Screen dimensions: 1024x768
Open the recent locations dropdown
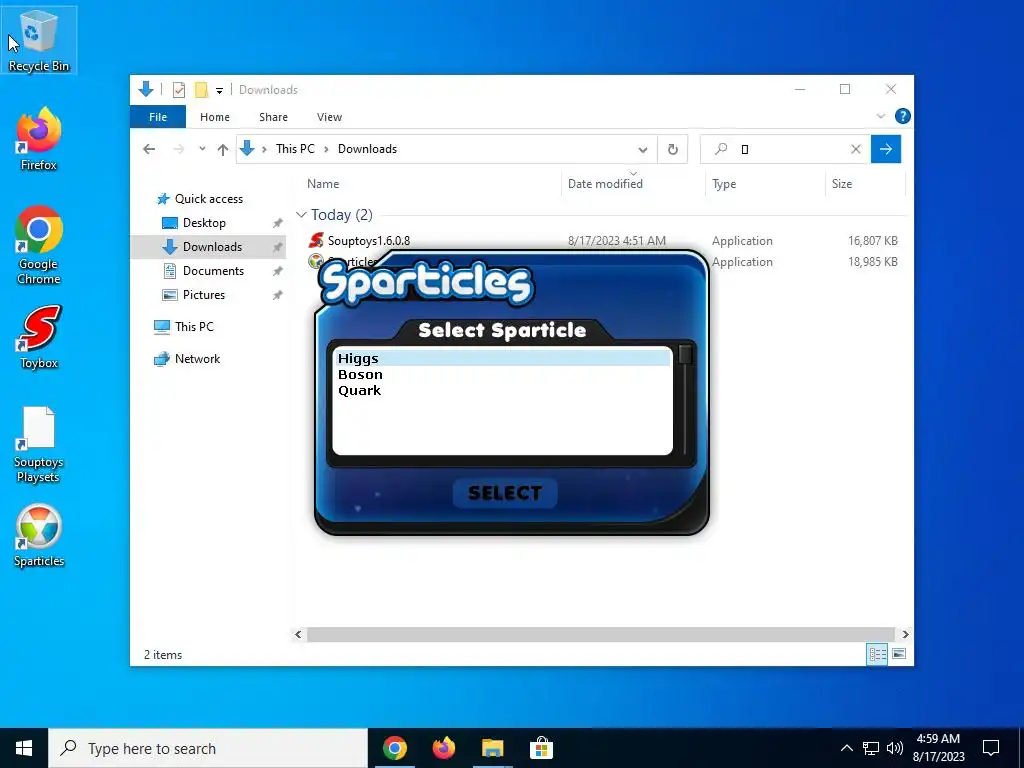202,150
